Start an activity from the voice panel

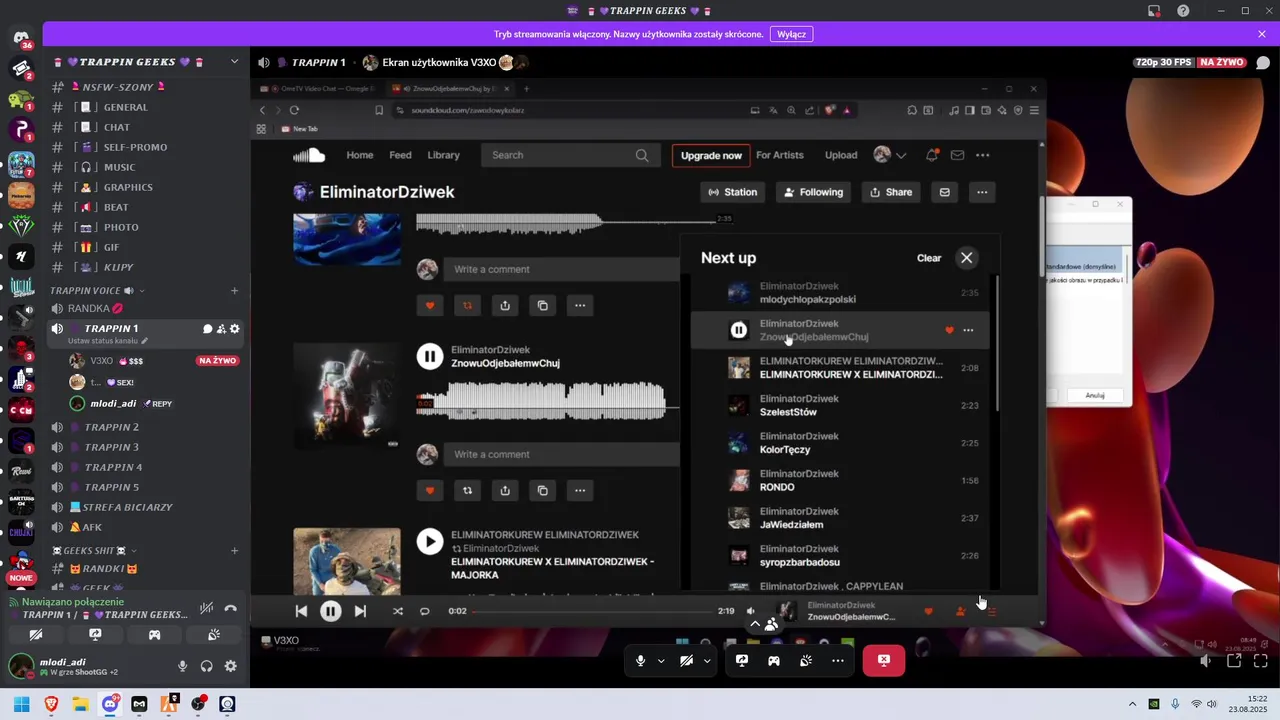click(x=155, y=635)
